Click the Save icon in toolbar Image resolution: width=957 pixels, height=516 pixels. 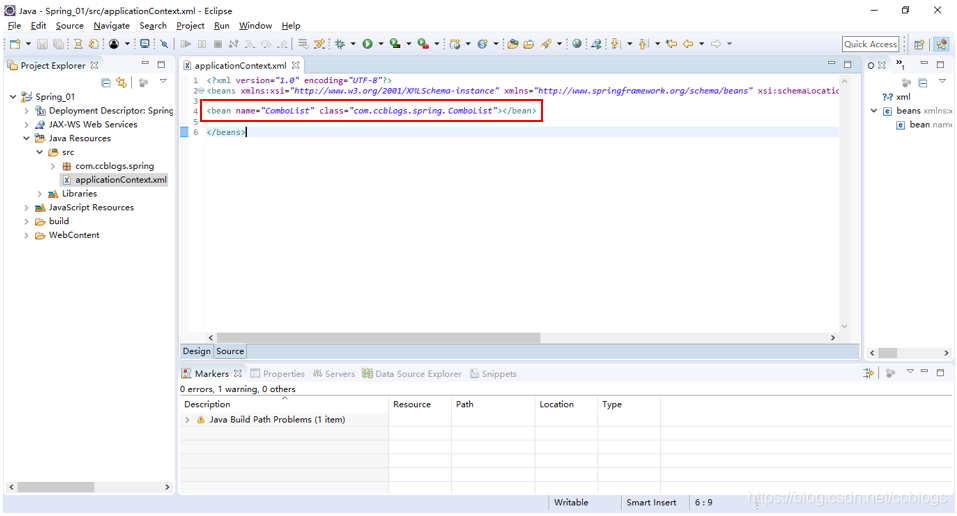[42, 44]
